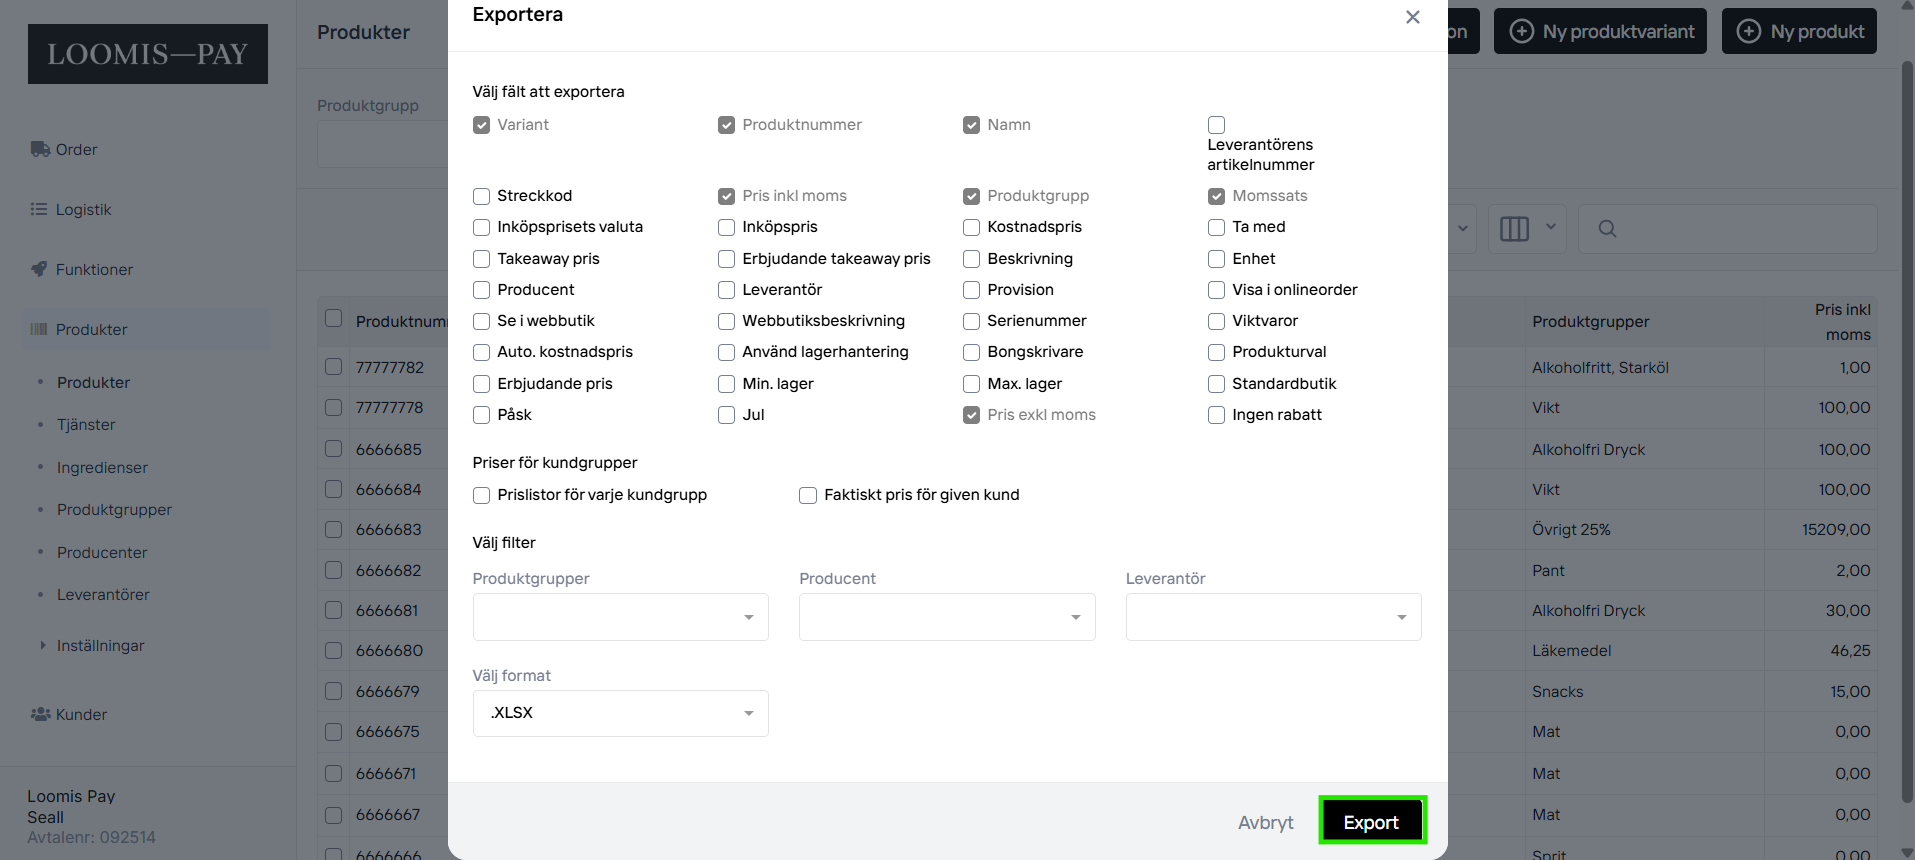Click the Produkter barcode icon
This screenshot has width=1915, height=860.
pyautogui.click(x=39, y=329)
